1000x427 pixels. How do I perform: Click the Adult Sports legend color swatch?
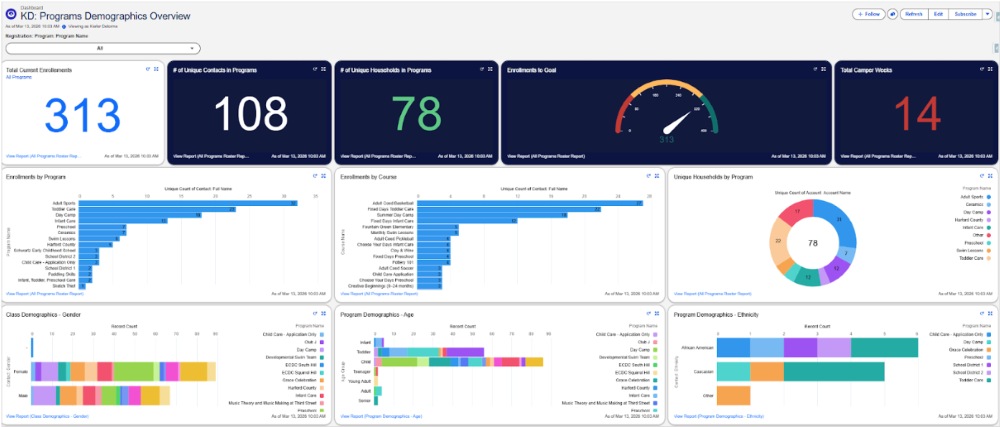point(988,196)
